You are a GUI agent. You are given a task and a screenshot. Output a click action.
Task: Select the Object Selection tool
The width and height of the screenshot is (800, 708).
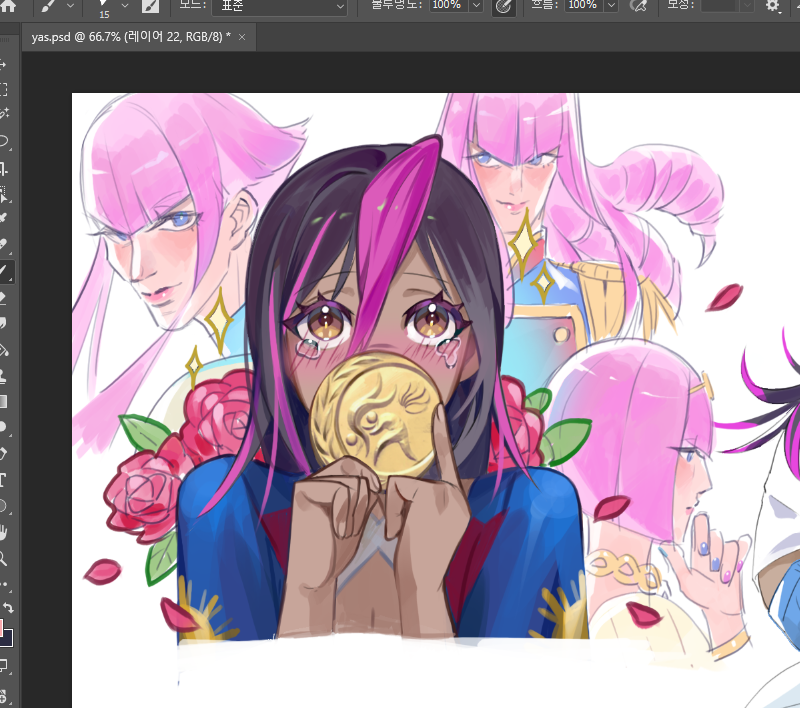coord(4,194)
